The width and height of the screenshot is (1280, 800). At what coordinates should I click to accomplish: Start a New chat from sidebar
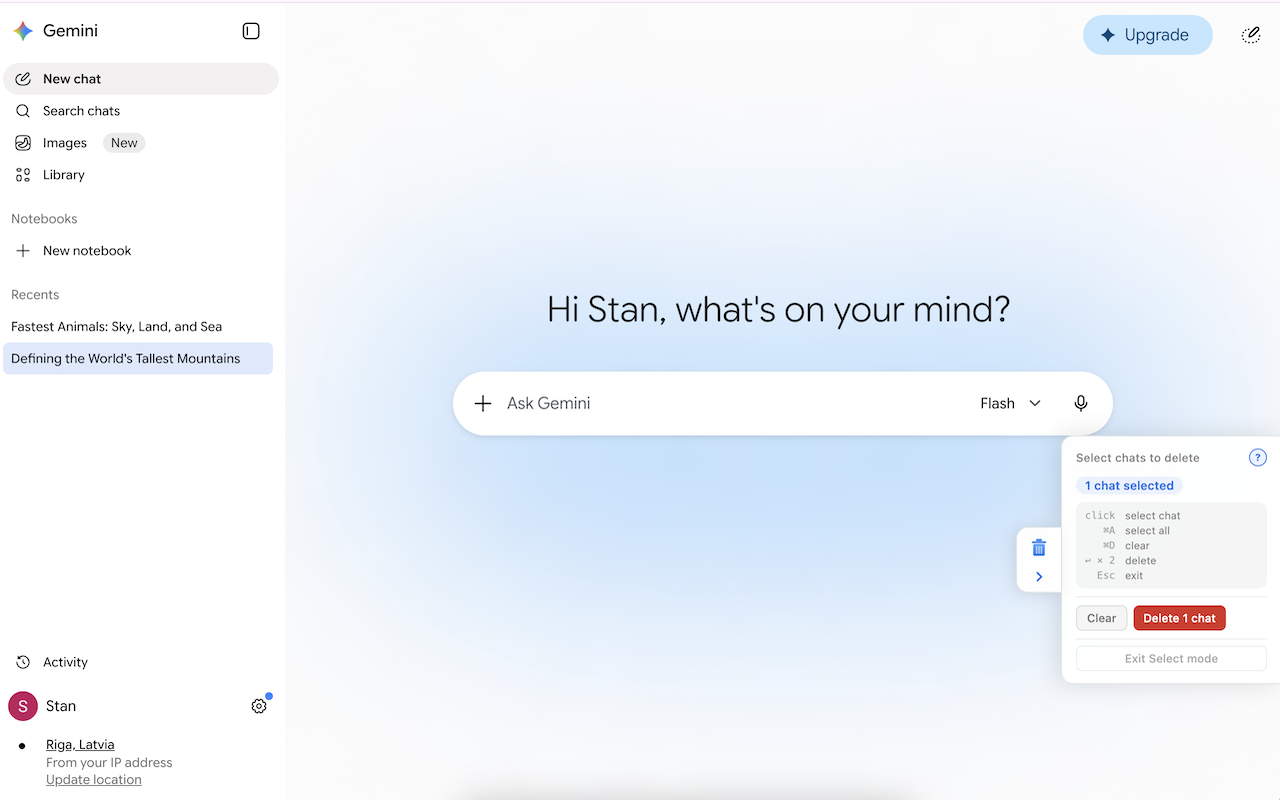click(141, 79)
